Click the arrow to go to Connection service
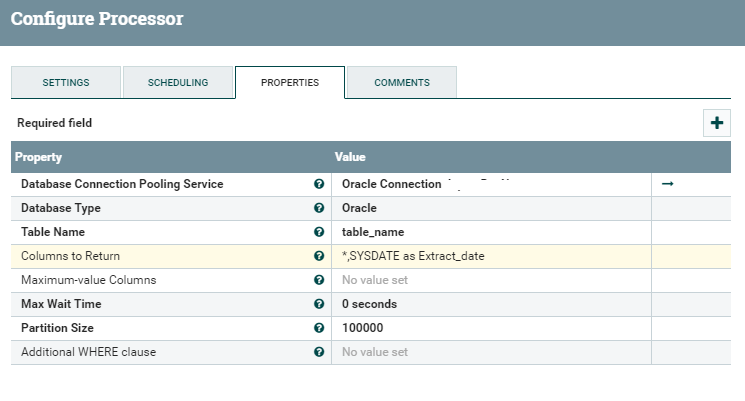 (x=668, y=184)
